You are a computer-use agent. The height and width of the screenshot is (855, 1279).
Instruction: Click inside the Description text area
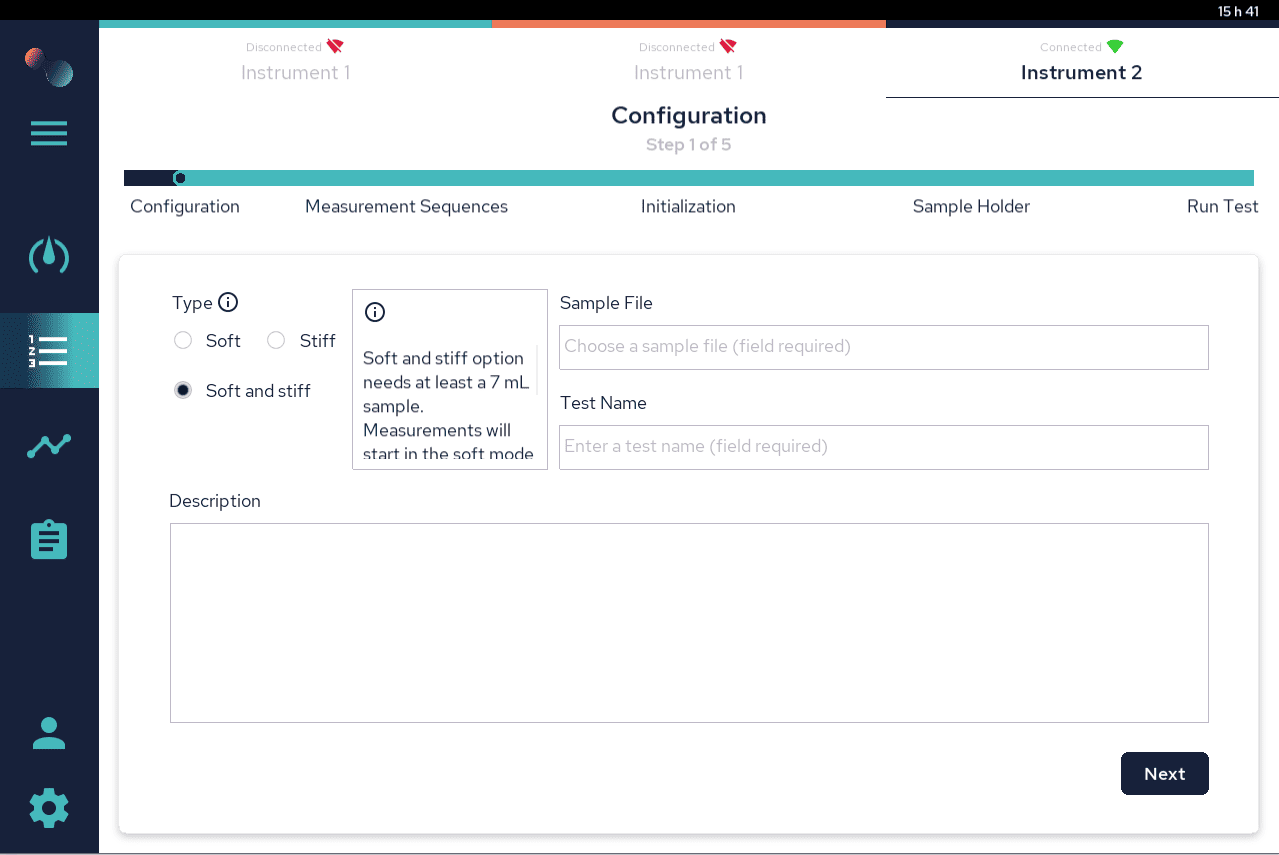tap(689, 623)
